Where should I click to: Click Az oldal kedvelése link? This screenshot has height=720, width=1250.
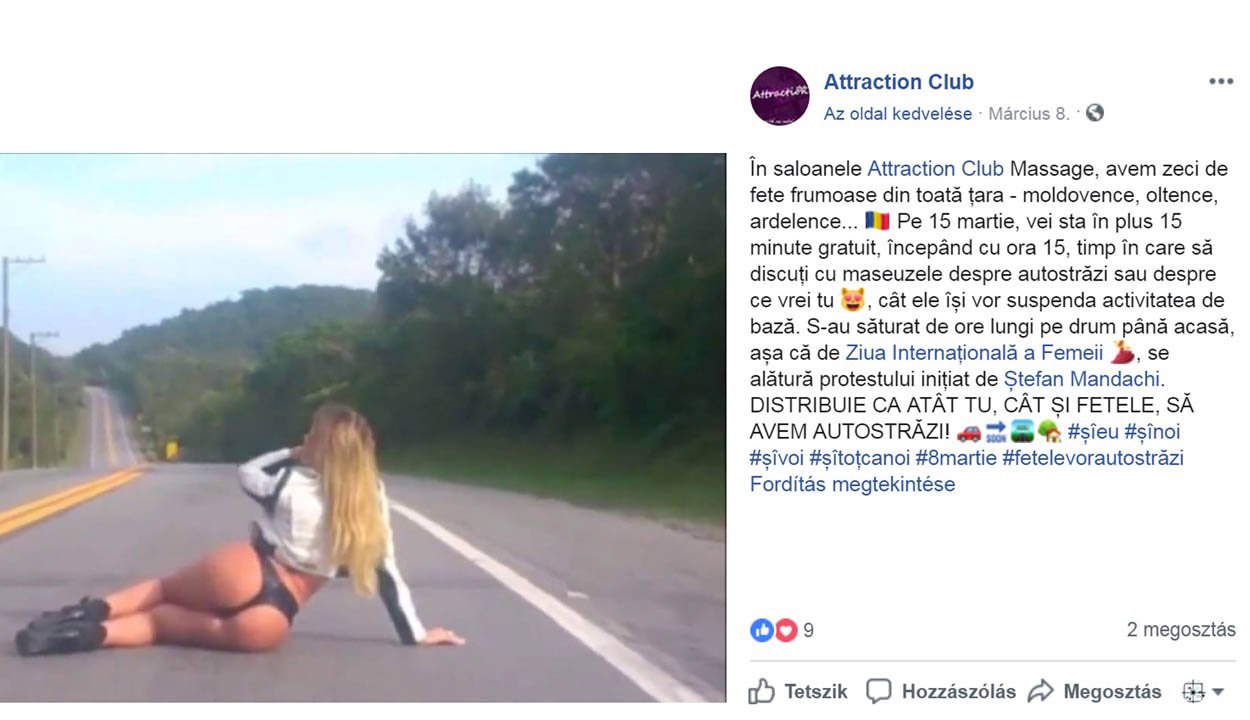click(898, 114)
